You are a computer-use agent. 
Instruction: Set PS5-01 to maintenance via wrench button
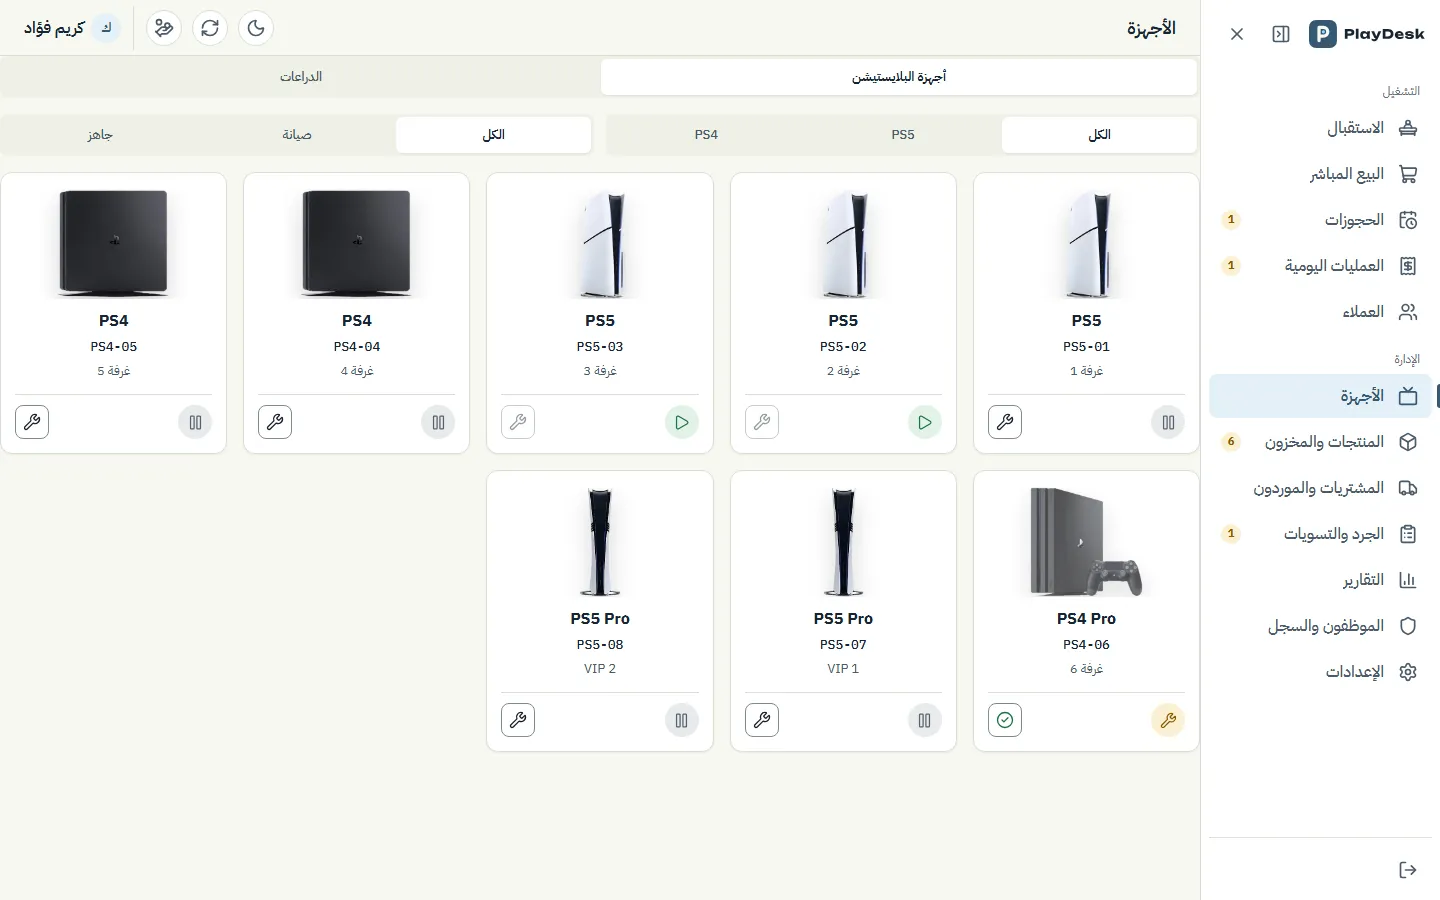pyautogui.click(x=1005, y=422)
